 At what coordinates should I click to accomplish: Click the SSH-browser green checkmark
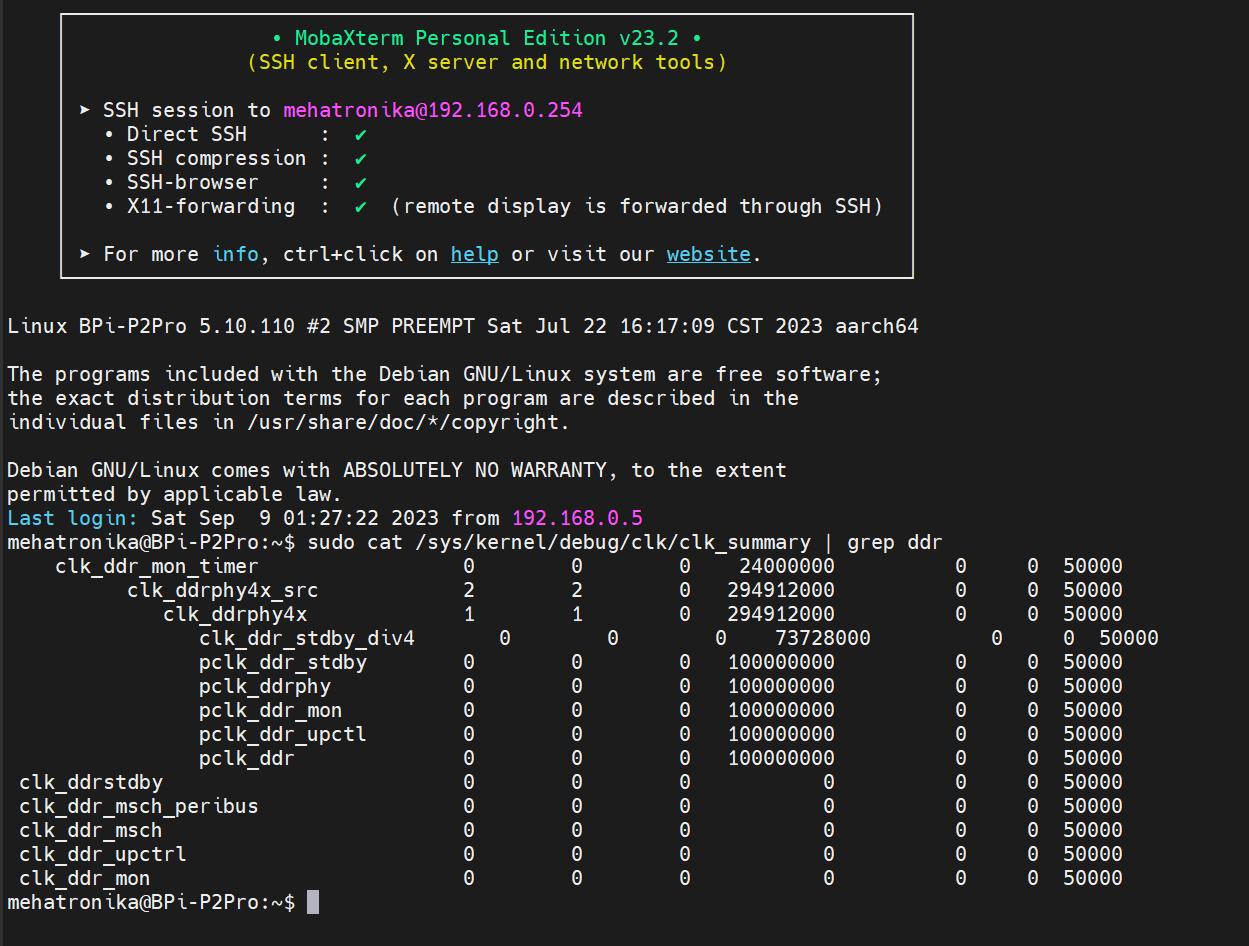pyautogui.click(x=360, y=182)
